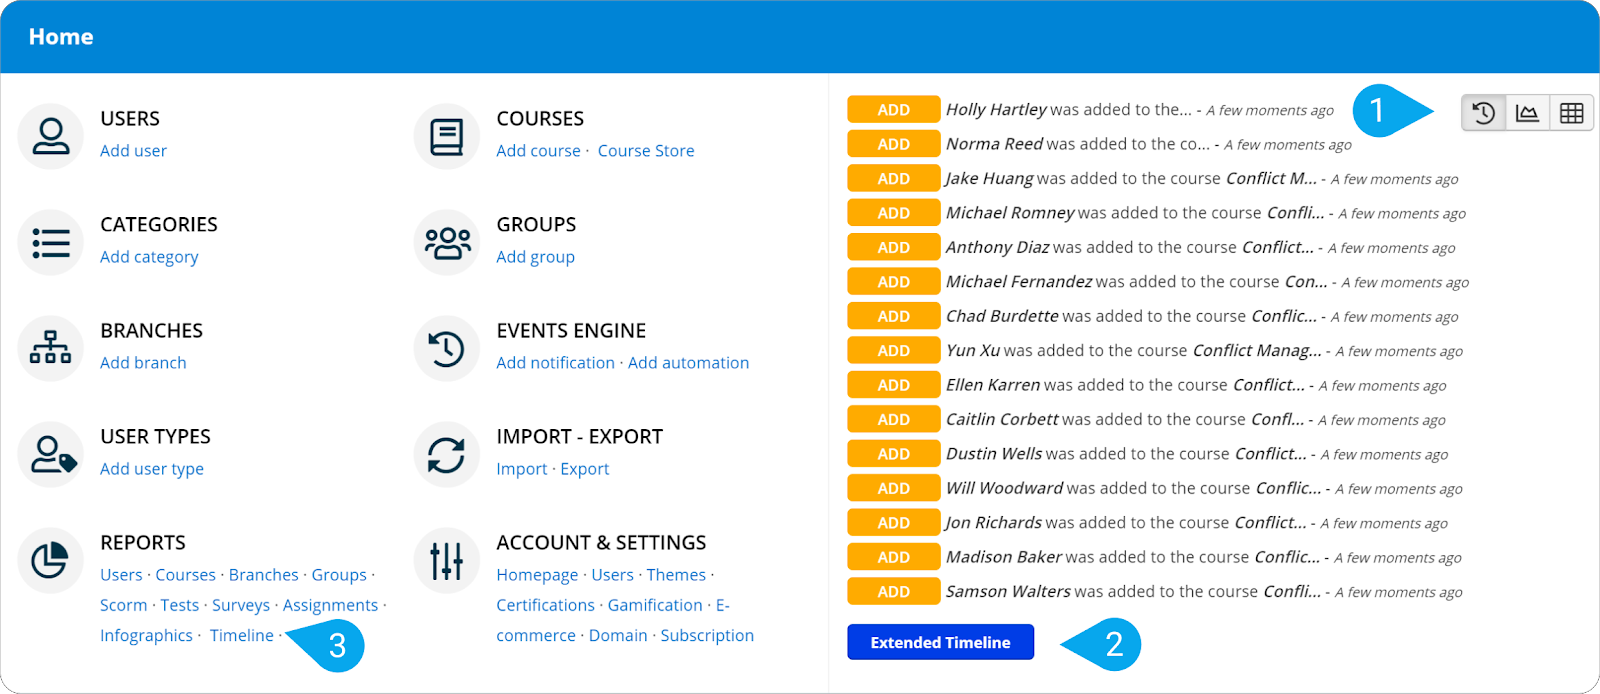
Task: Go to the Course Store link
Action: [x=645, y=151]
